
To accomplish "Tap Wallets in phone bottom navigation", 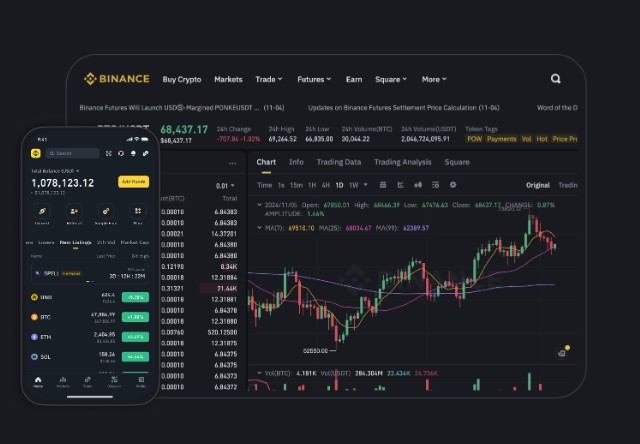I will pos(141,382).
